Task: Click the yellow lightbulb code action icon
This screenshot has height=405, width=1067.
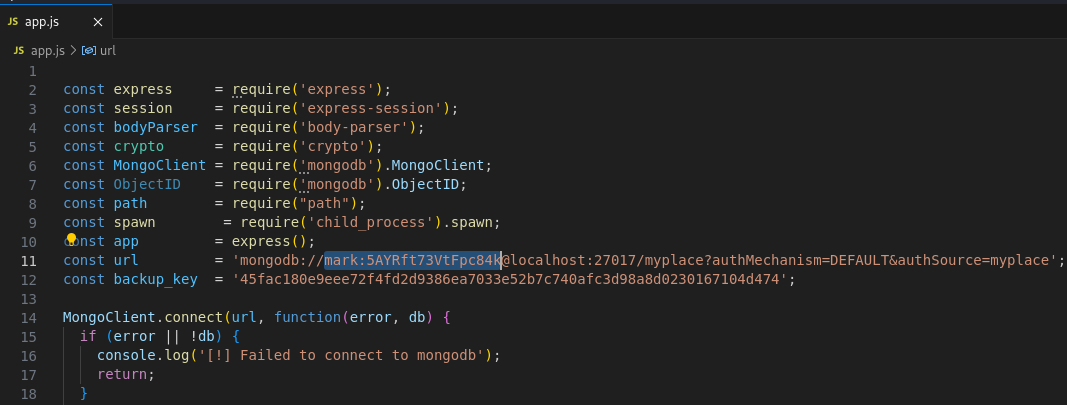Action: [x=72, y=240]
